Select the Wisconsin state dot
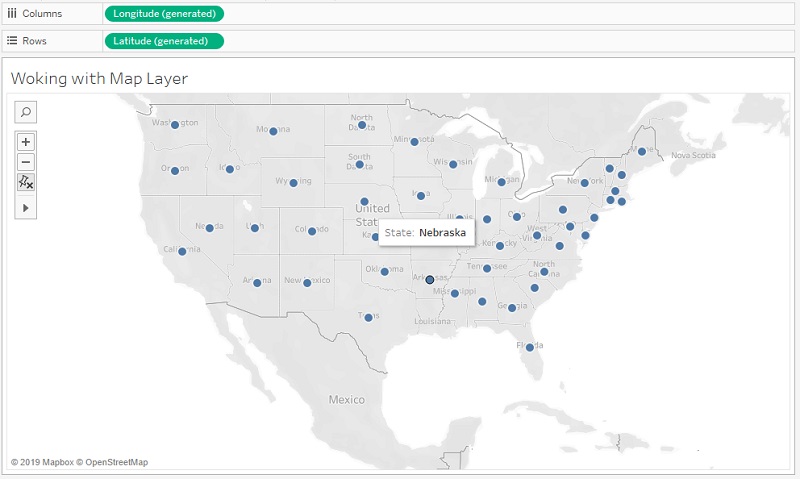Image resolution: width=800 pixels, height=479 pixels. point(453,164)
